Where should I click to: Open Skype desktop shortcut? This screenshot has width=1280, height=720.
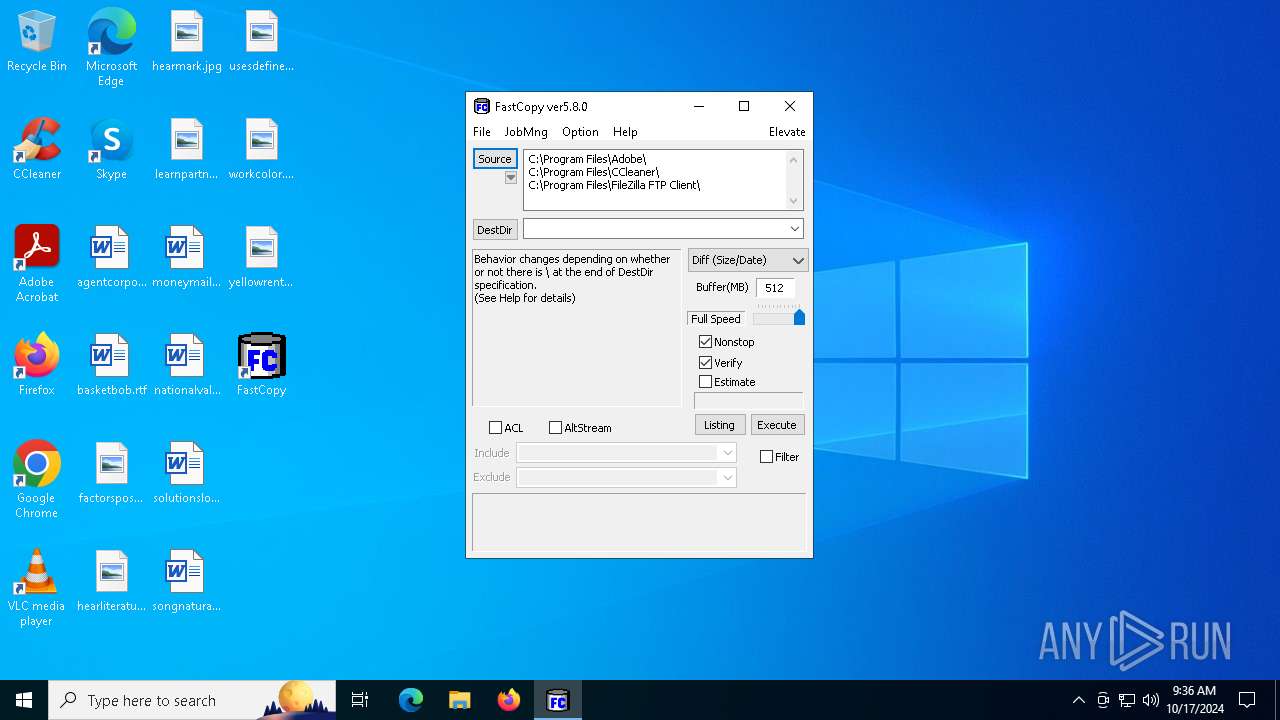coord(111,150)
